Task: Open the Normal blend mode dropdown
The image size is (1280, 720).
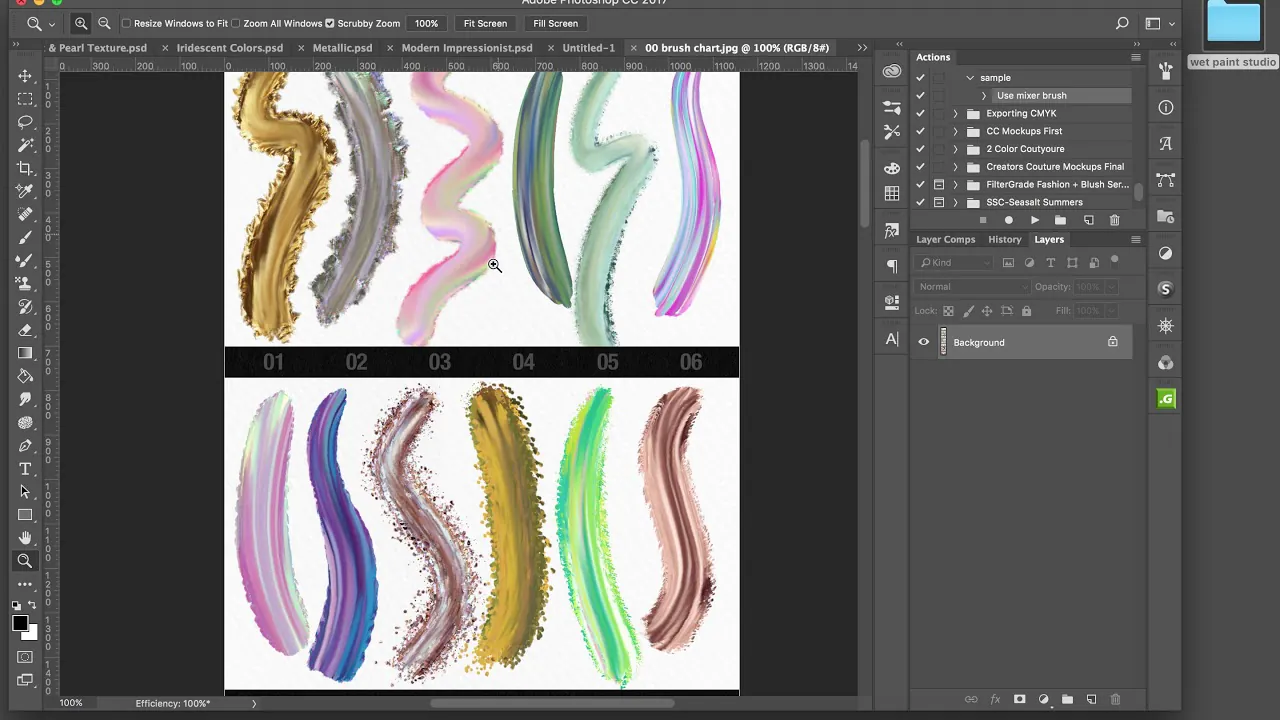Action: (x=971, y=287)
